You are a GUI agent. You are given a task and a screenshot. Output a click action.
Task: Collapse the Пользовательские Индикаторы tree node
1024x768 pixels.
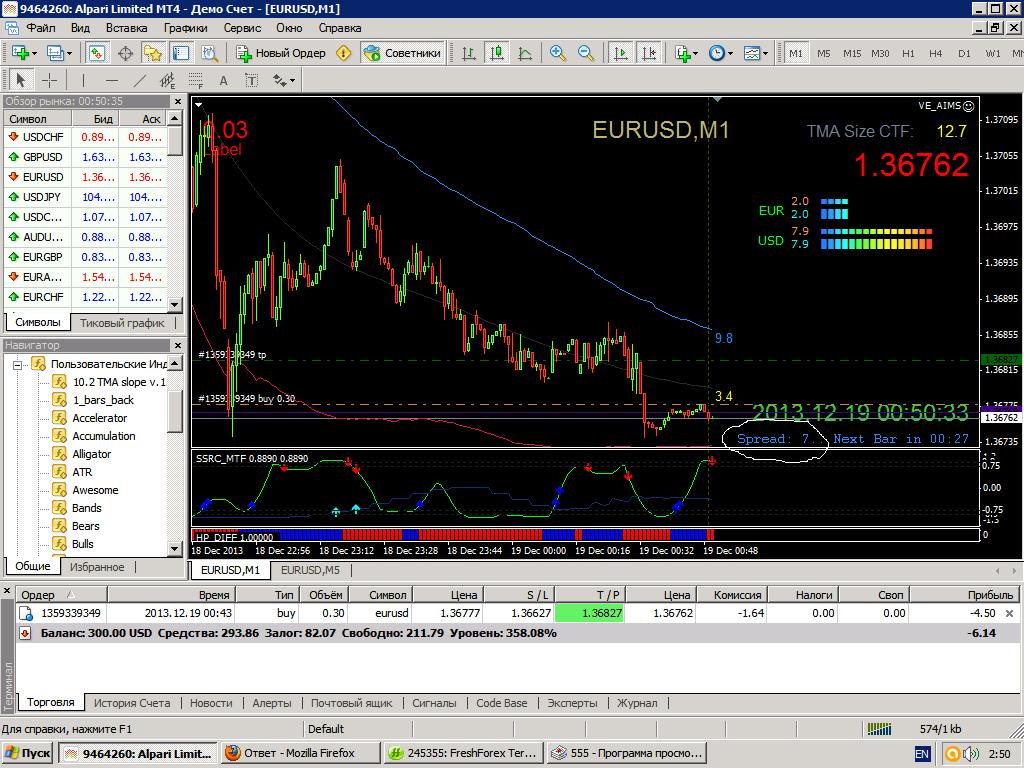coord(18,364)
